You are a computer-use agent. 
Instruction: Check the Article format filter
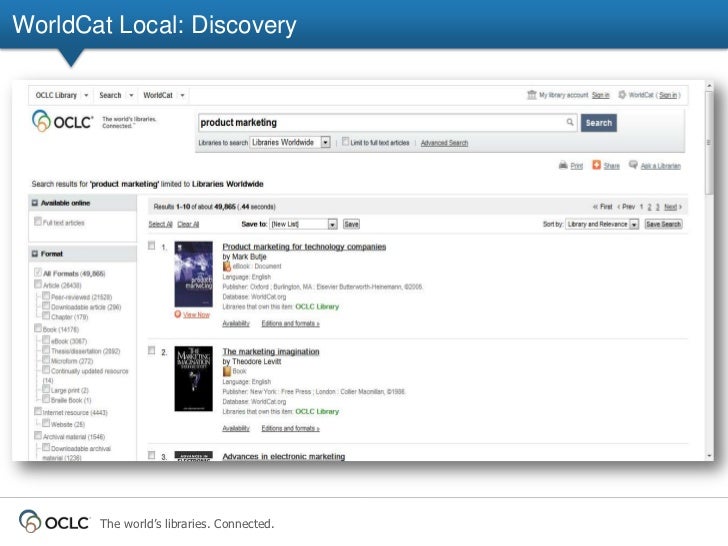38,285
